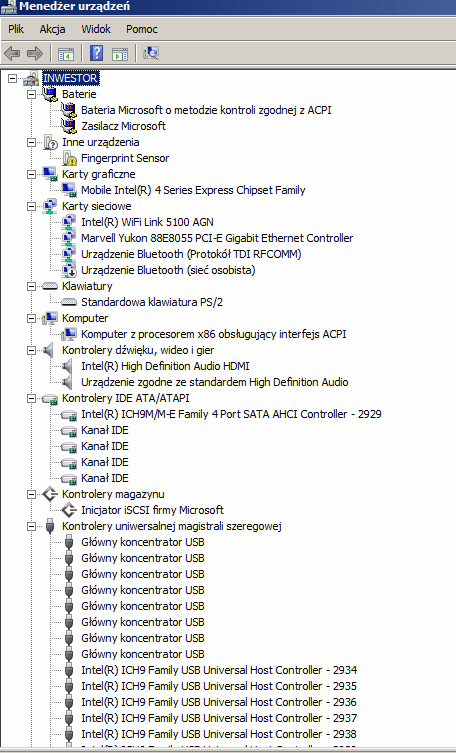The width and height of the screenshot is (456, 753).
Task: Collapse Kontrolery uniwersalnej magistrali szeregowej
Action: (x=31, y=526)
